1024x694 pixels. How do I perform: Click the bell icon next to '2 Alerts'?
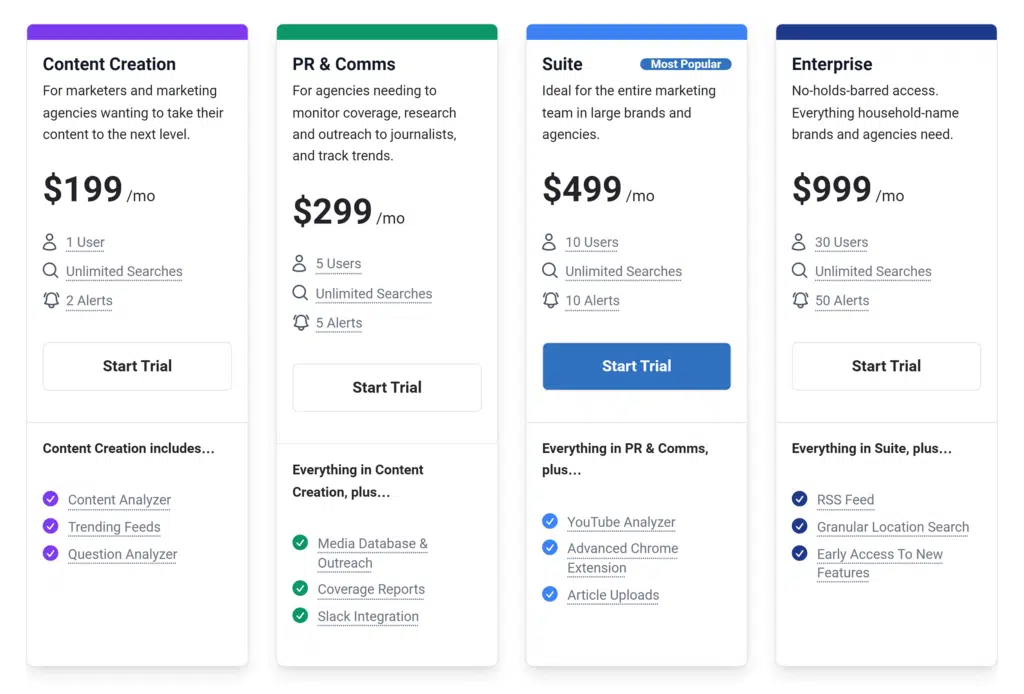coord(51,300)
